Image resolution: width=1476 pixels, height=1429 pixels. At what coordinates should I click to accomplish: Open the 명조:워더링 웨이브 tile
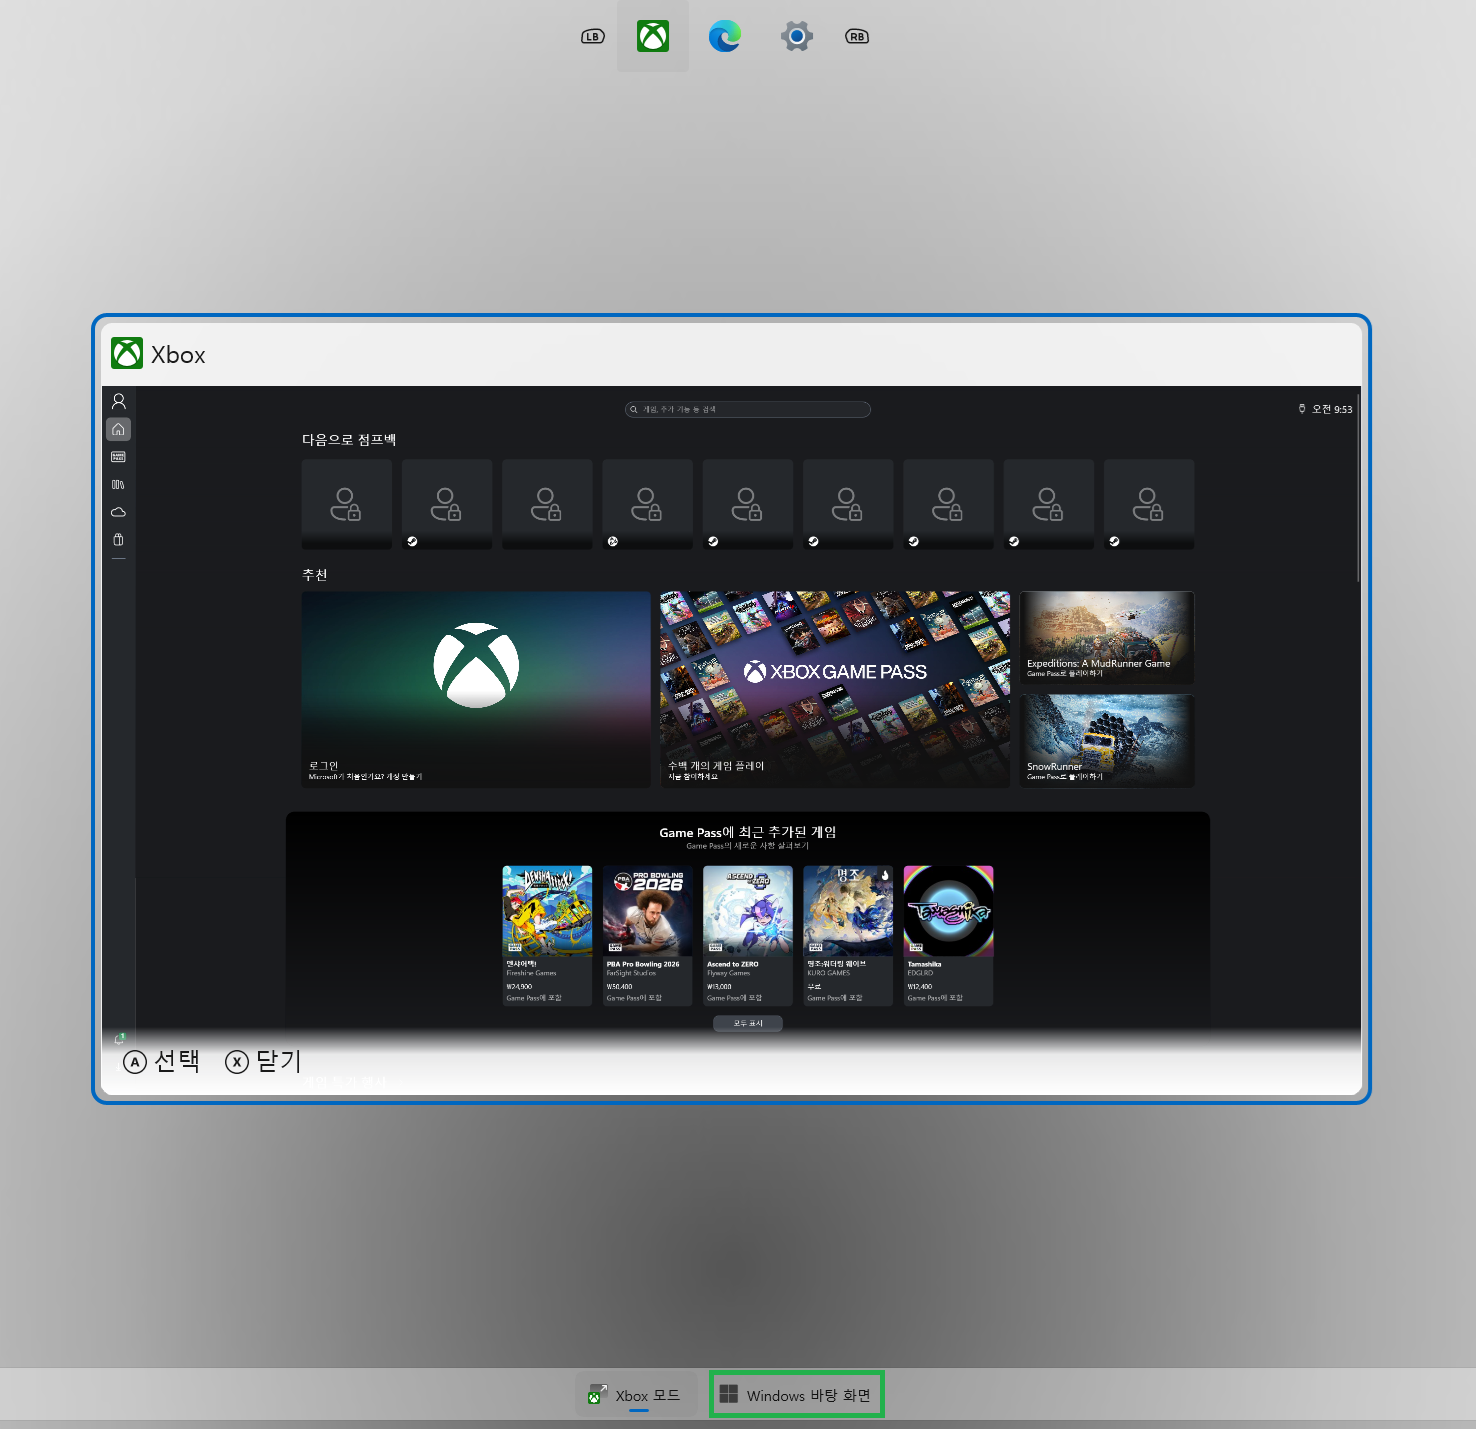[x=848, y=936]
